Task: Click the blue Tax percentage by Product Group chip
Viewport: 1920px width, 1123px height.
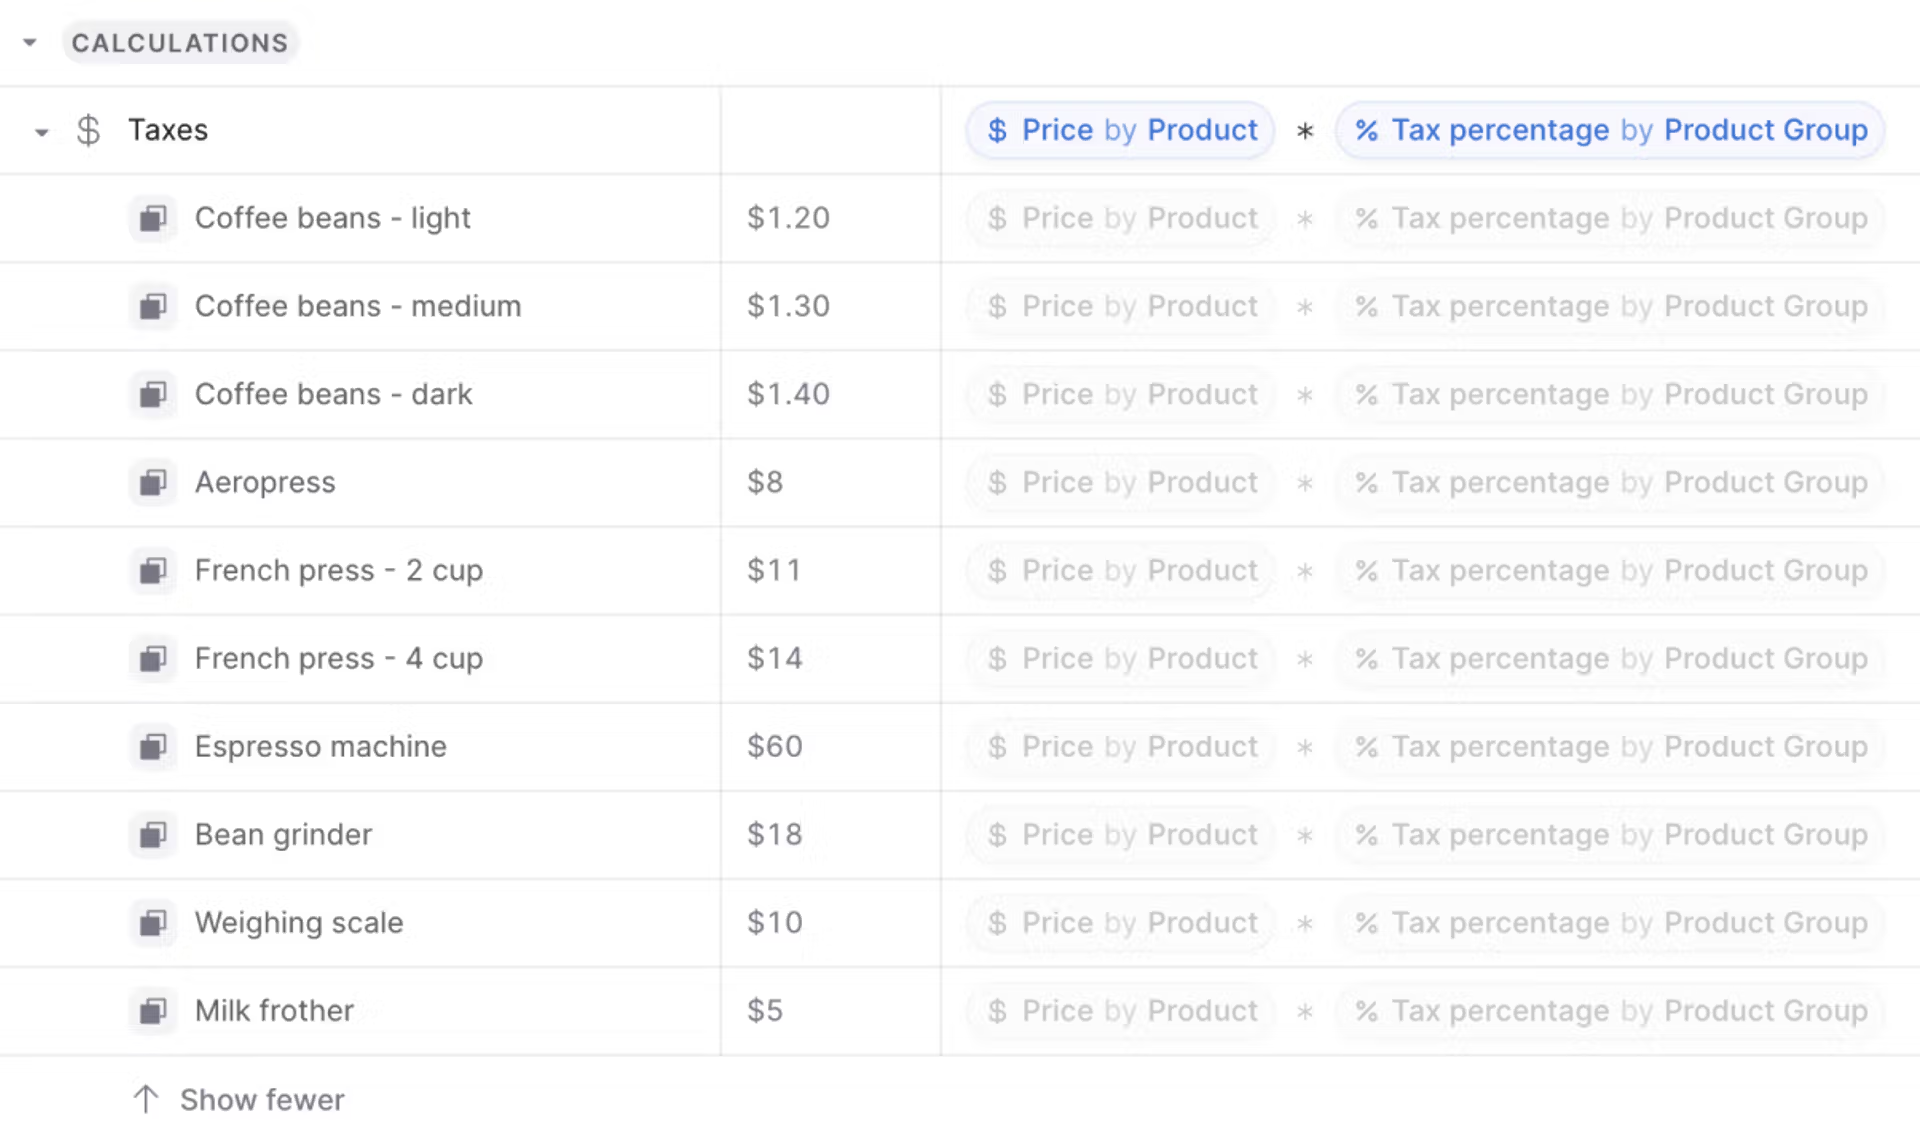Action: click(1610, 130)
